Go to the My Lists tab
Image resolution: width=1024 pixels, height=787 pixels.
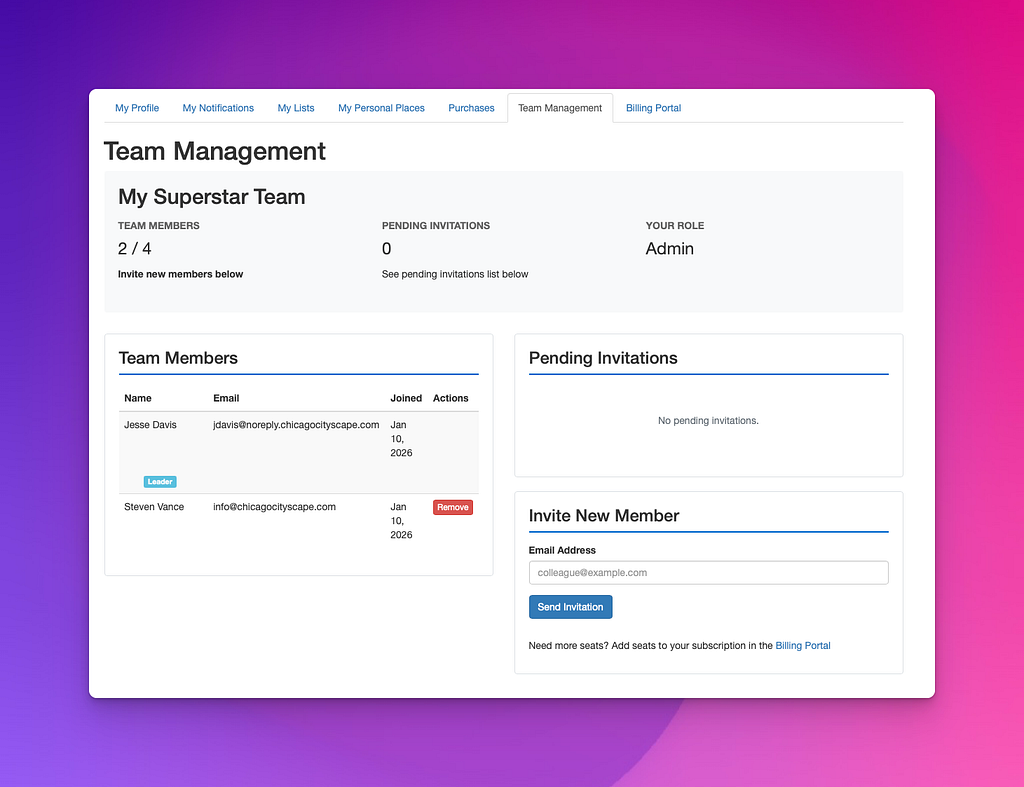(x=296, y=108)
